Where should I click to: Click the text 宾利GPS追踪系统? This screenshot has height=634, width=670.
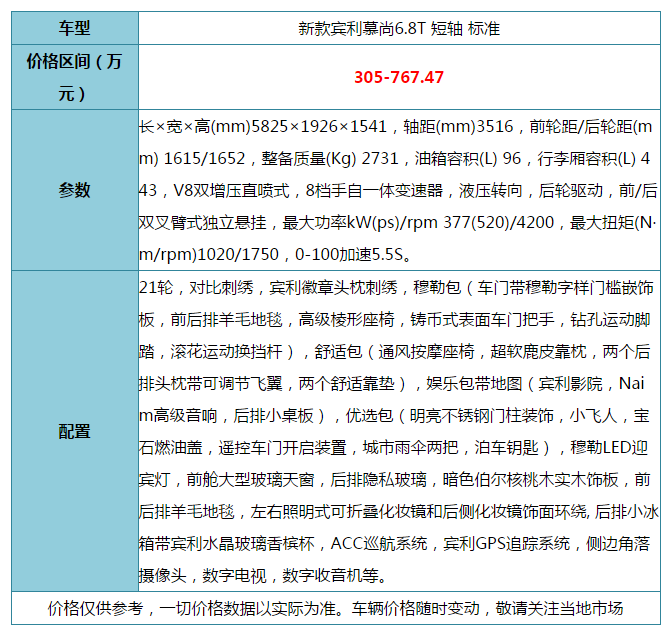pos(506,544)
